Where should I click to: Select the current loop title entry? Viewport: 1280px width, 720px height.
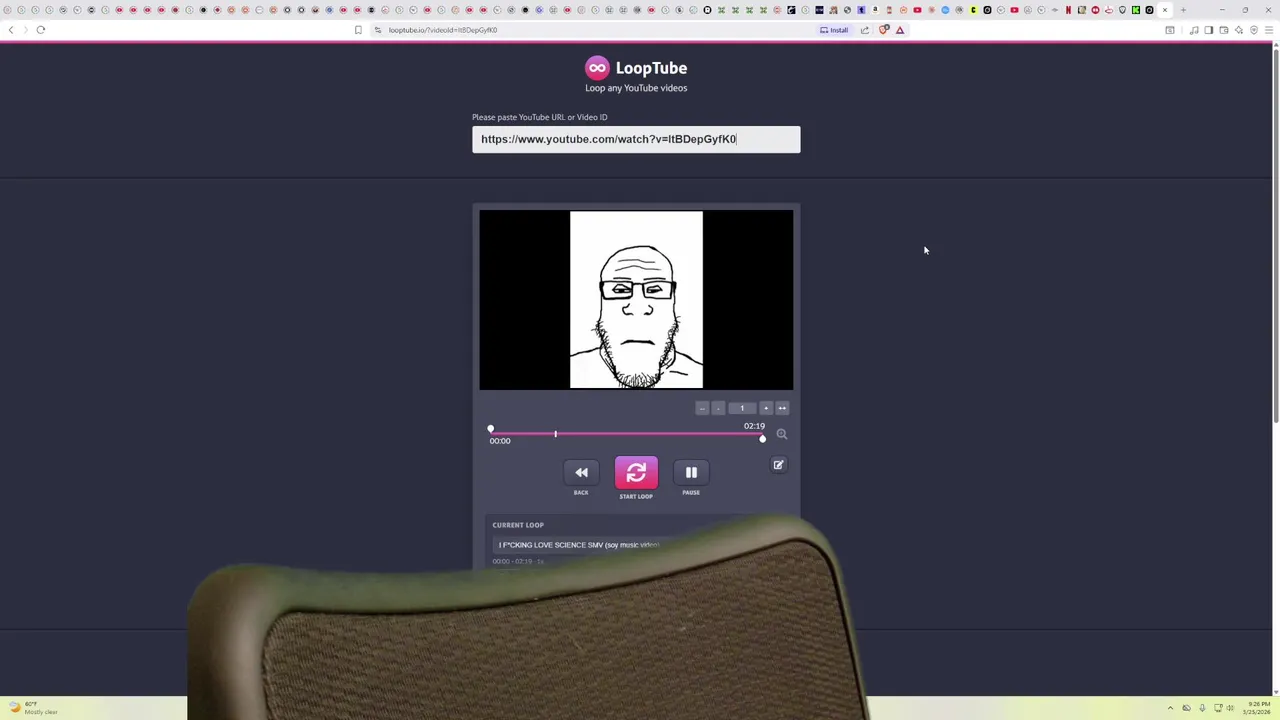click(x=579, y=545)
